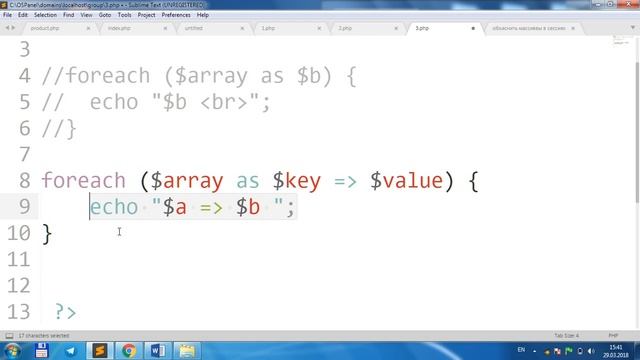The width and height of the screenshot is (640, 360).
Task: Close the untitled tab
Action: (x=242, y=29)
